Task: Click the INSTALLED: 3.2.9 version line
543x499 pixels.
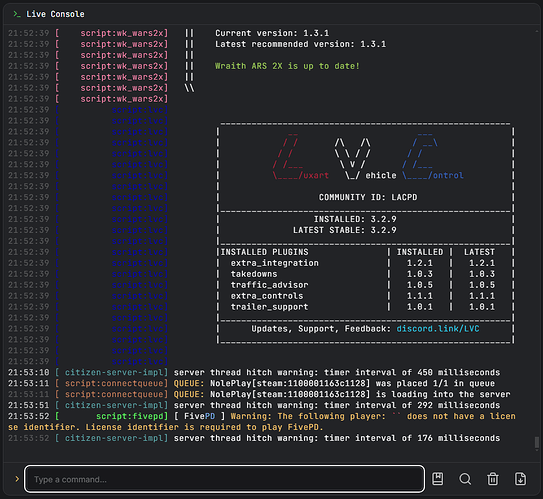Action: 355,219
